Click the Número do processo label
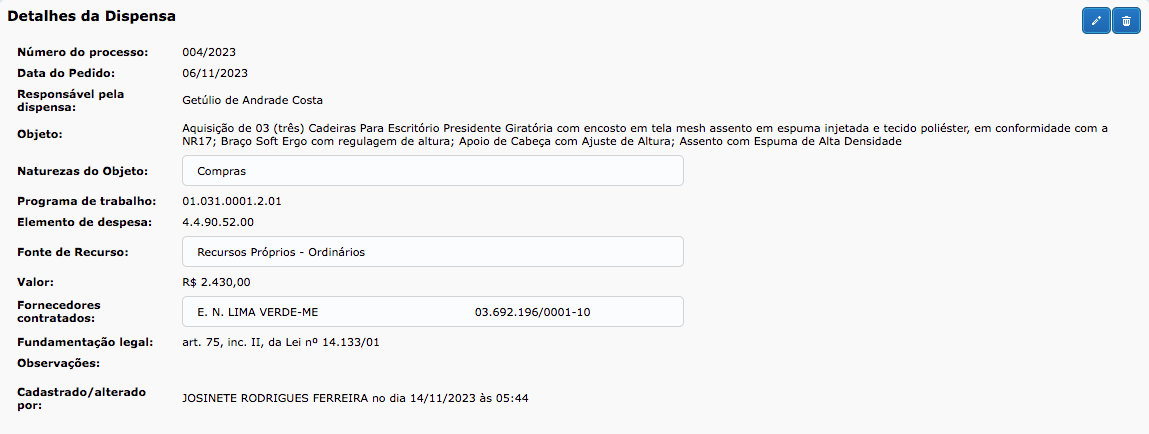Screen dimensions: 1149x434 click(83, 52)
